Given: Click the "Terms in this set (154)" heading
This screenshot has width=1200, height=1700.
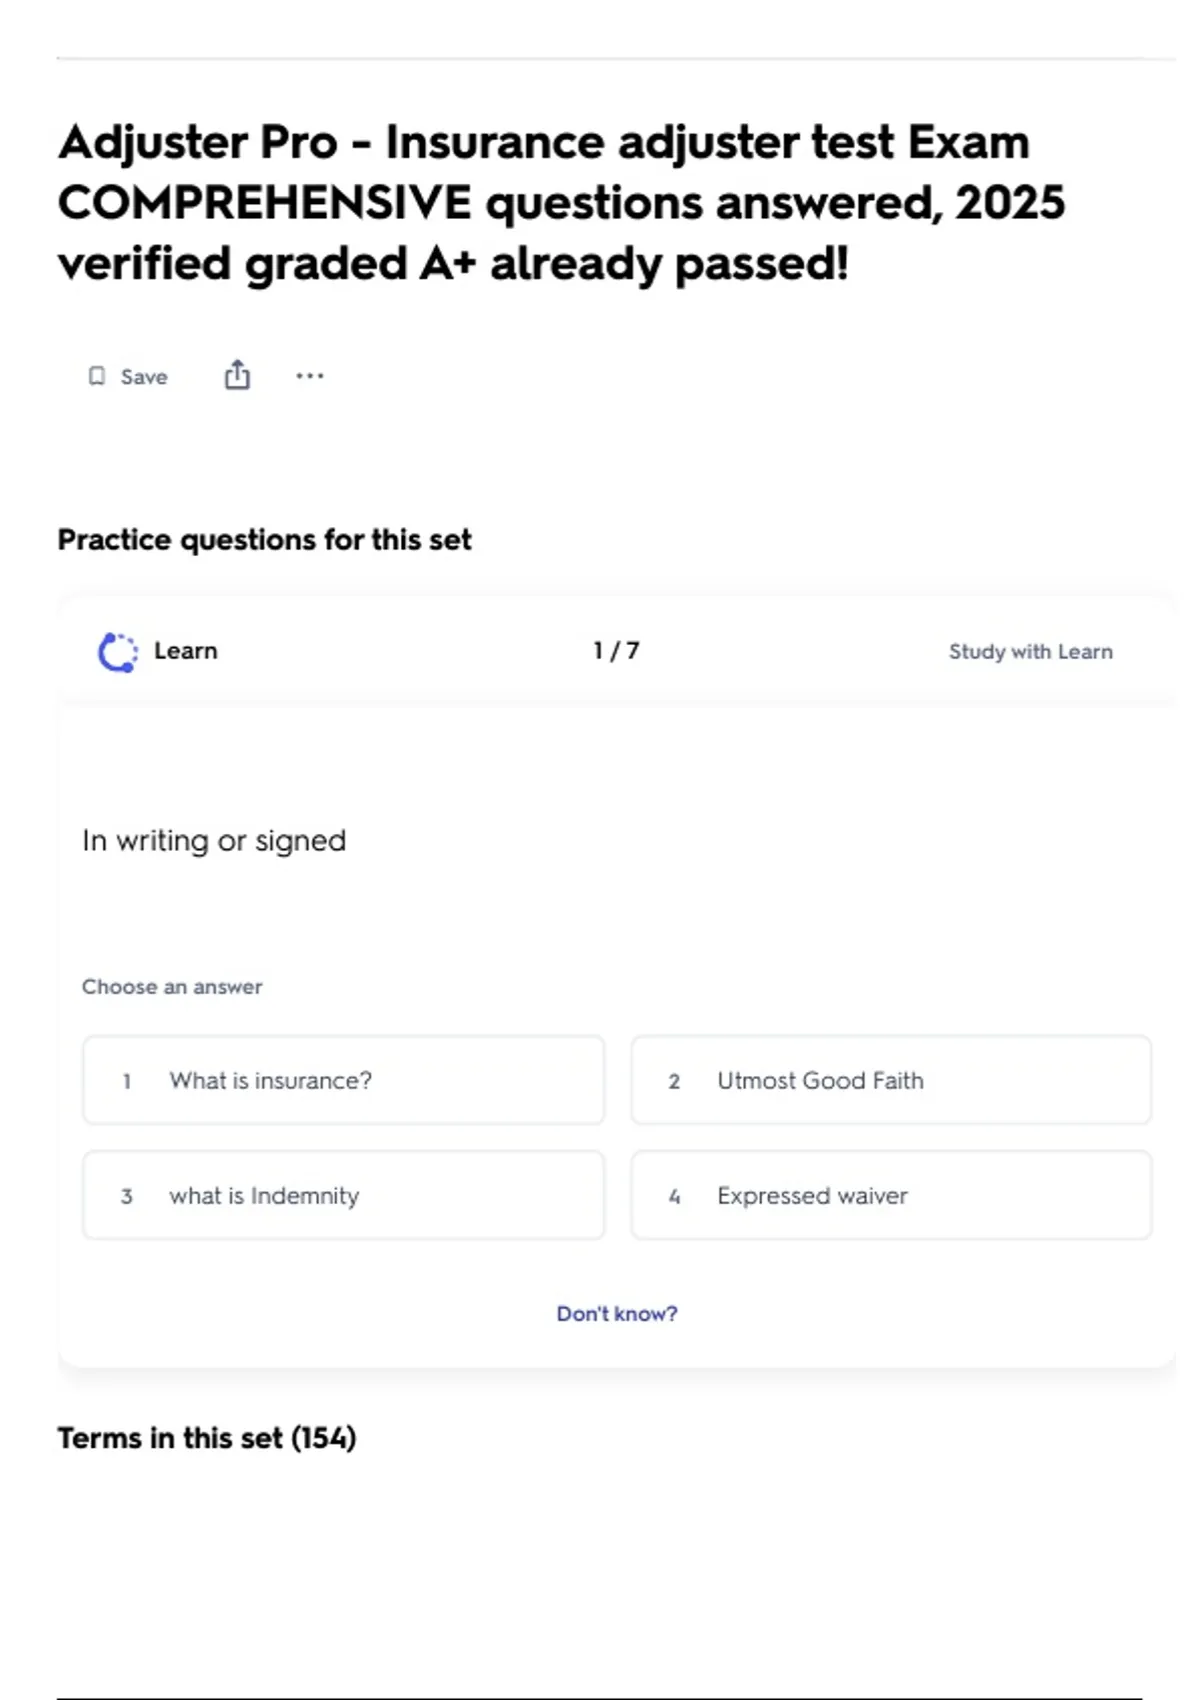Looking at the screenshot, I should click(x=207, y=1438).
